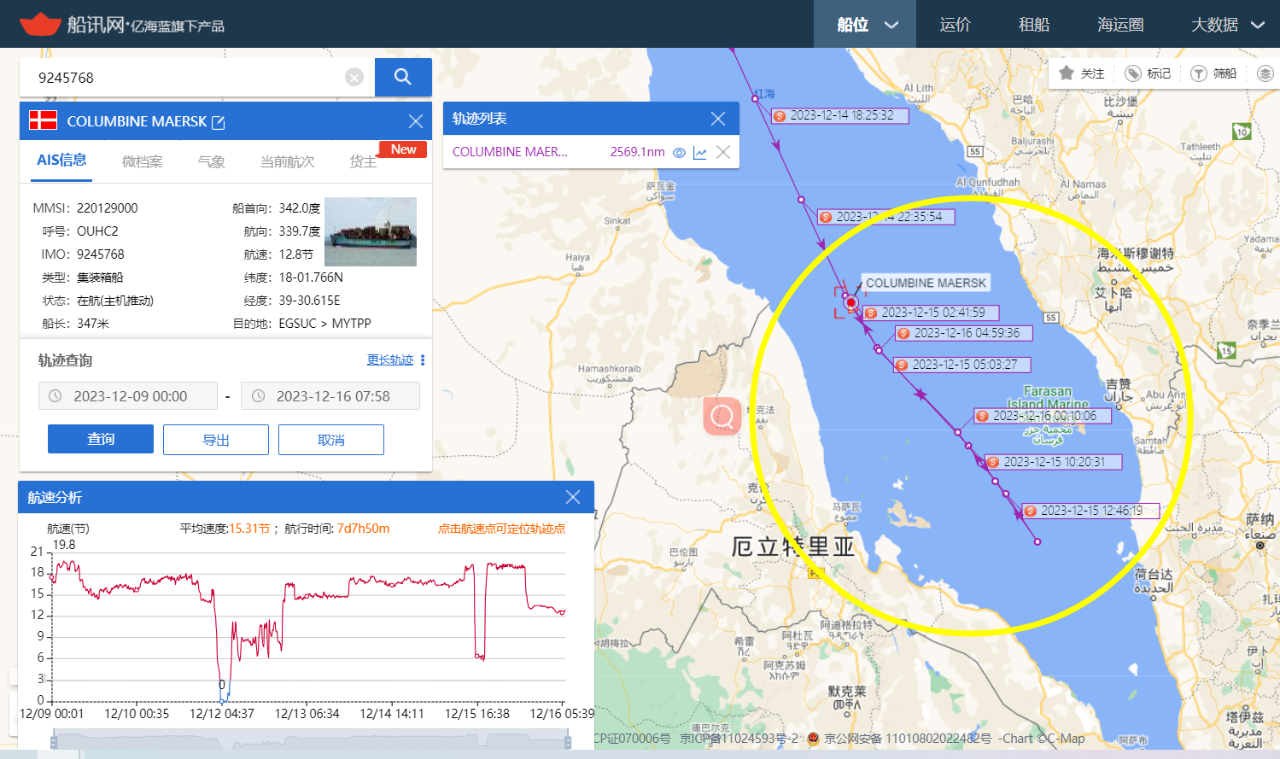Open the ship photo thumbnail
The image size is (1280, 759).
pyautogui.click(x=370, y=232)
